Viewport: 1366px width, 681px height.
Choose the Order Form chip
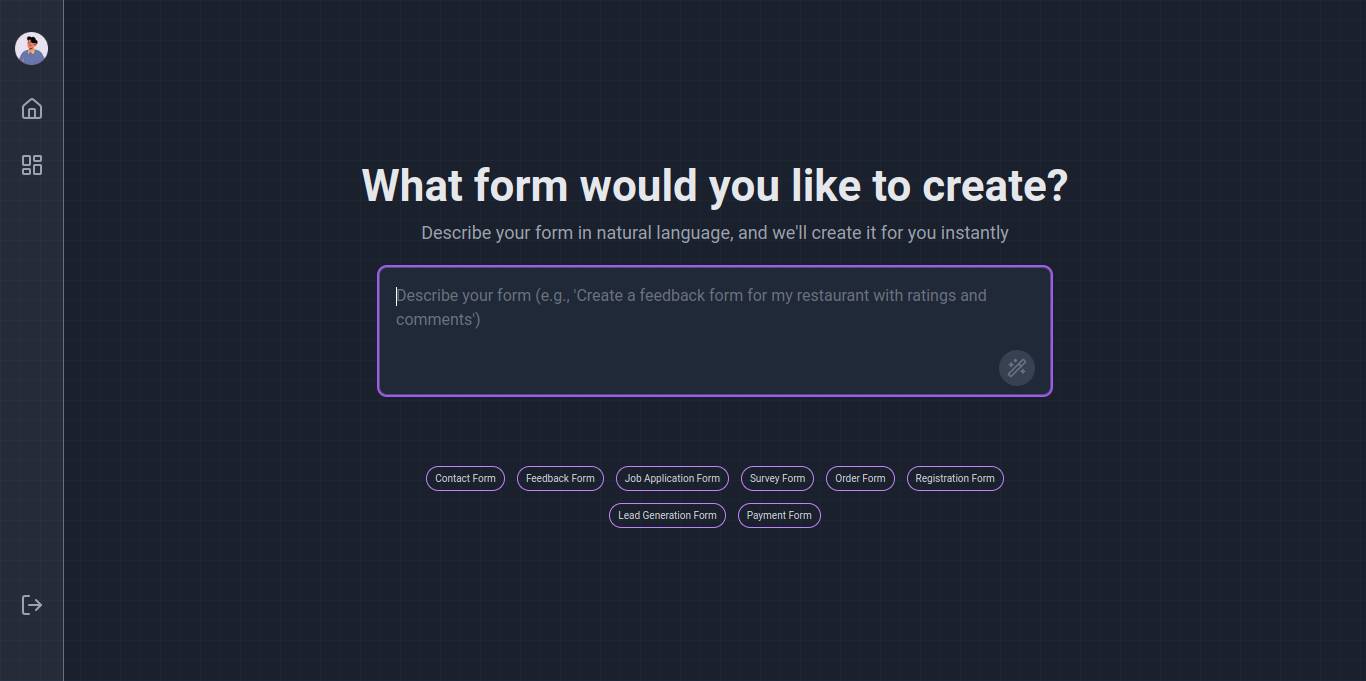(x=860, y=479)
